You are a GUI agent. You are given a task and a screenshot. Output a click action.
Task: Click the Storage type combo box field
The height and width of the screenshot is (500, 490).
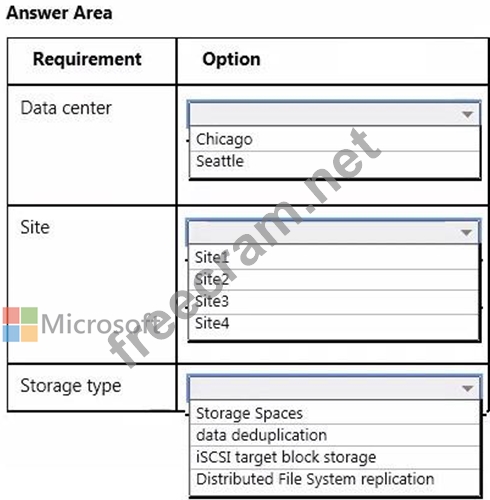[x=334, y=388]
